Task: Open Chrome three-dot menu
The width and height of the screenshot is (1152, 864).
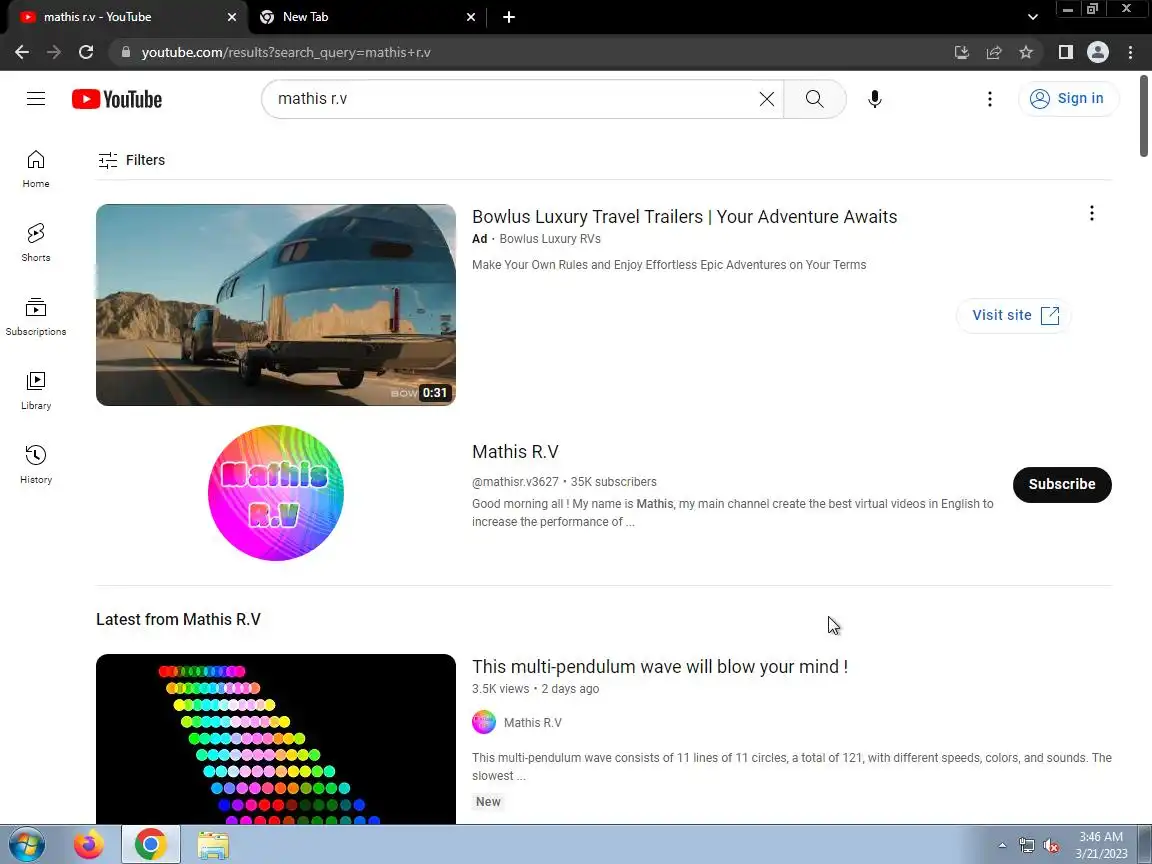Action: (x=1130, y=52)
